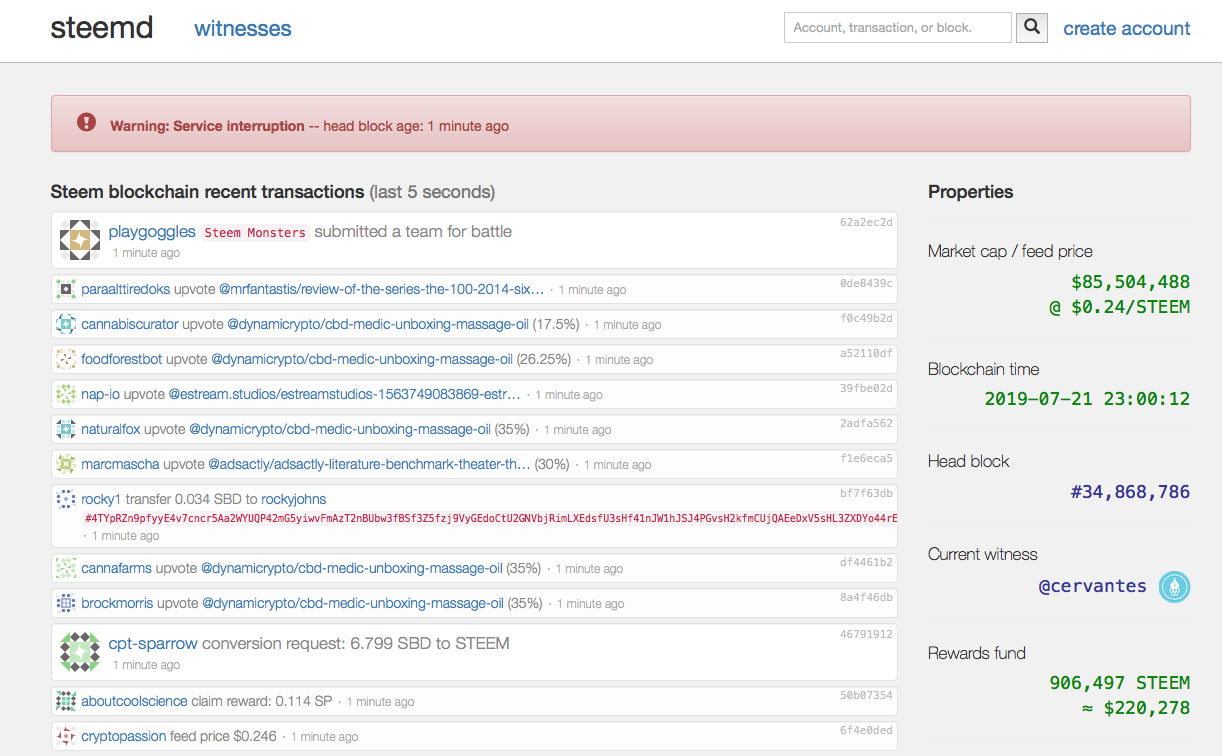1222x756 pixels.
Task: Click the Steem Monsters tag label
Action: 255,232
